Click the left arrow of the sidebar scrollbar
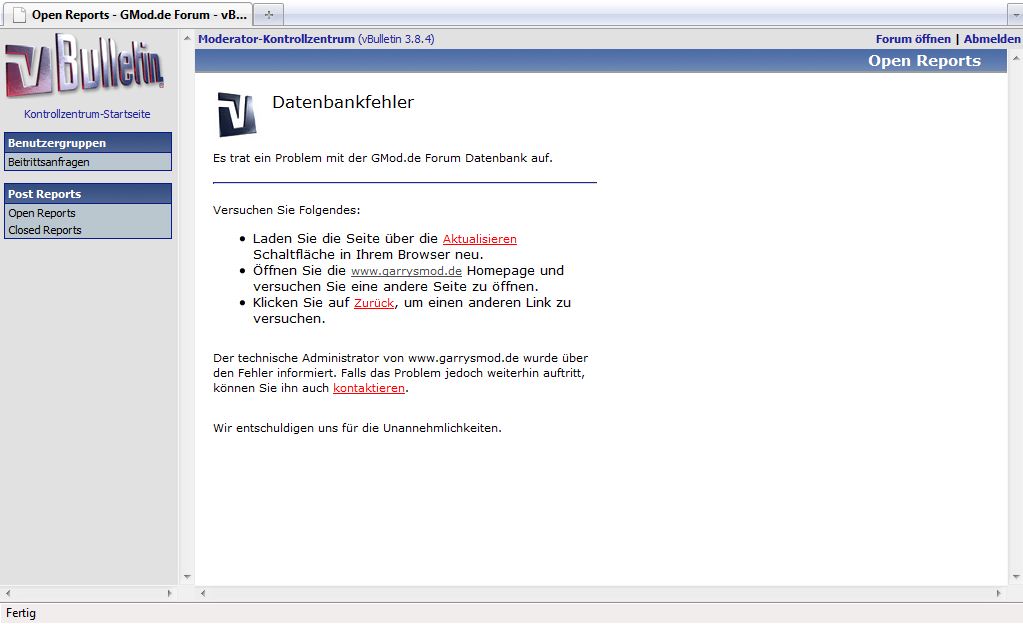Viewport: 1023px width, 624px height. (x=7, y=593)
